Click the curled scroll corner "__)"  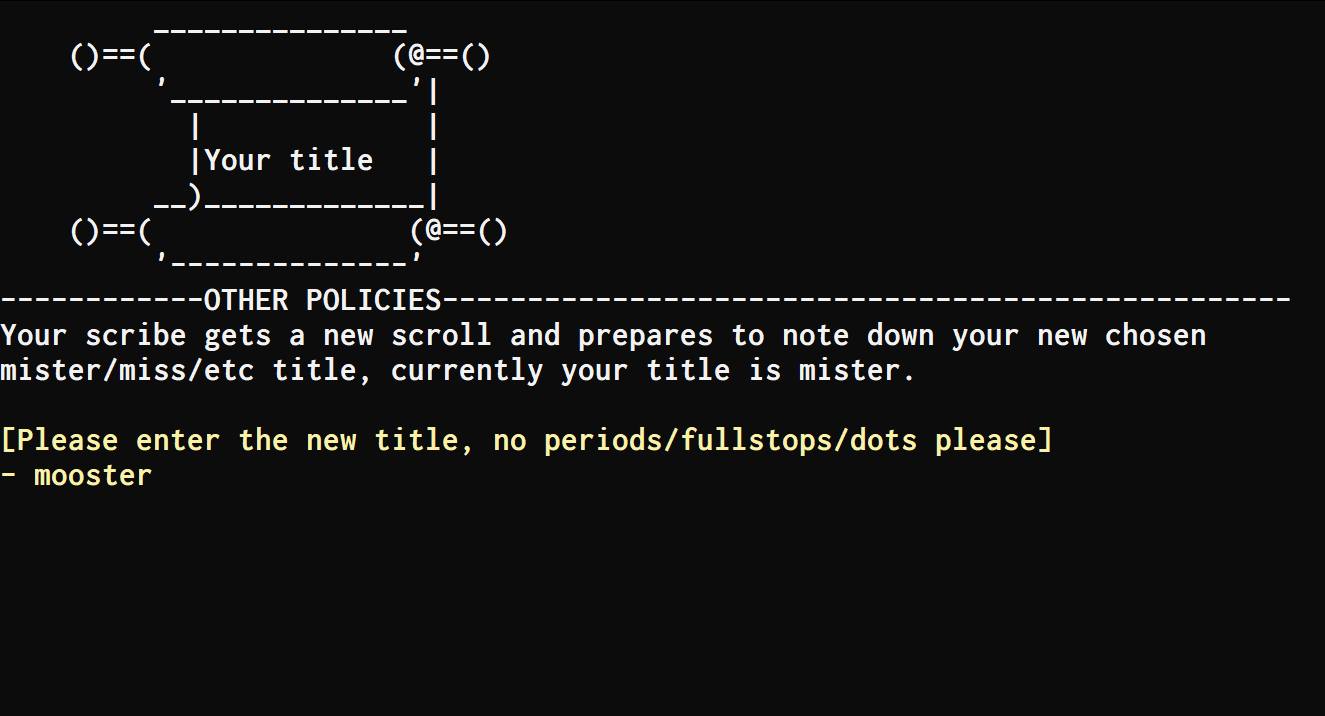pos(178,197)
